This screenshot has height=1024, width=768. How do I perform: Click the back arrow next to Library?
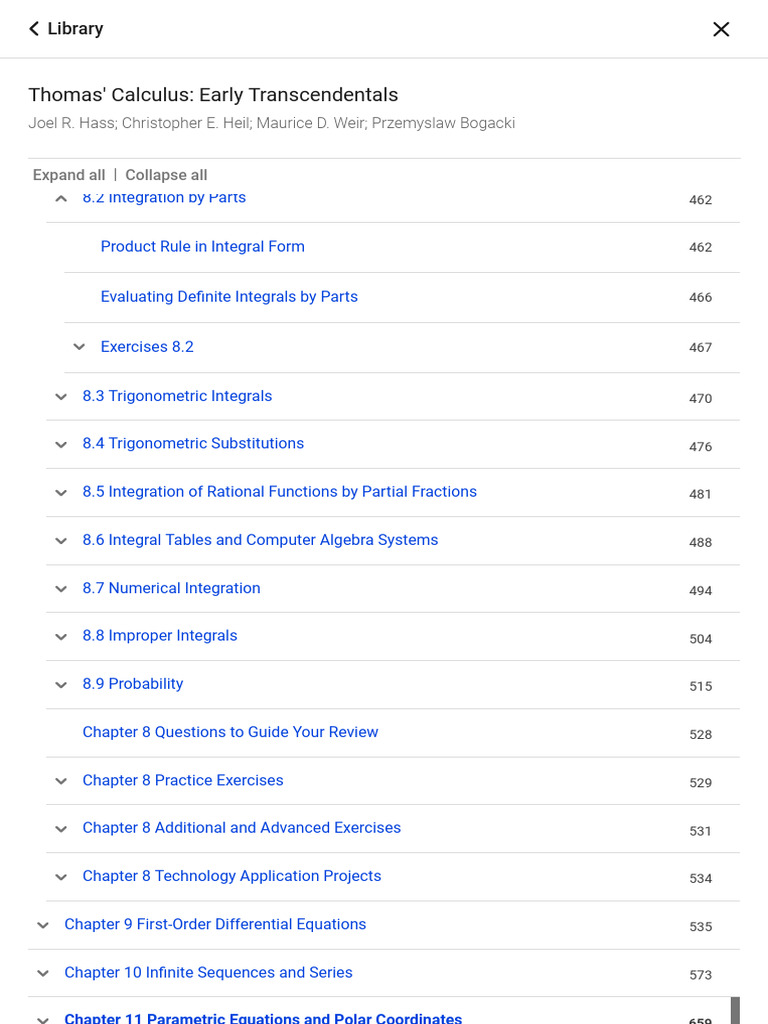[x=34, y=29]
